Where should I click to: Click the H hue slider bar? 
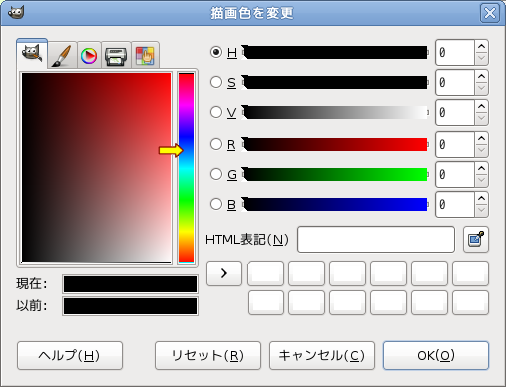tap(335, 52)
